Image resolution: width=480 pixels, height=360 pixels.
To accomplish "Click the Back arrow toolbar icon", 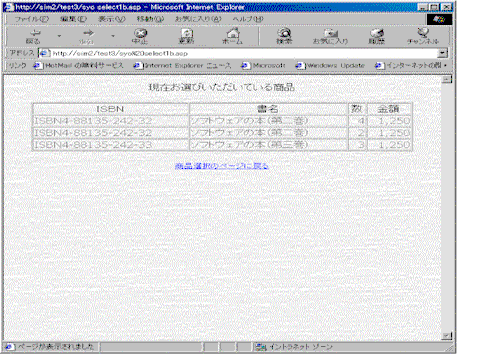I will [x=34, y=33].
